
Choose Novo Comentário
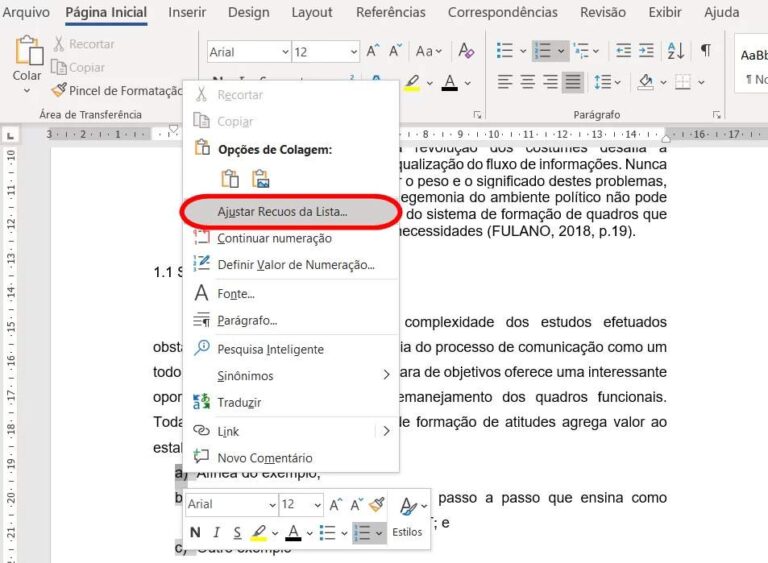point(291,458)
